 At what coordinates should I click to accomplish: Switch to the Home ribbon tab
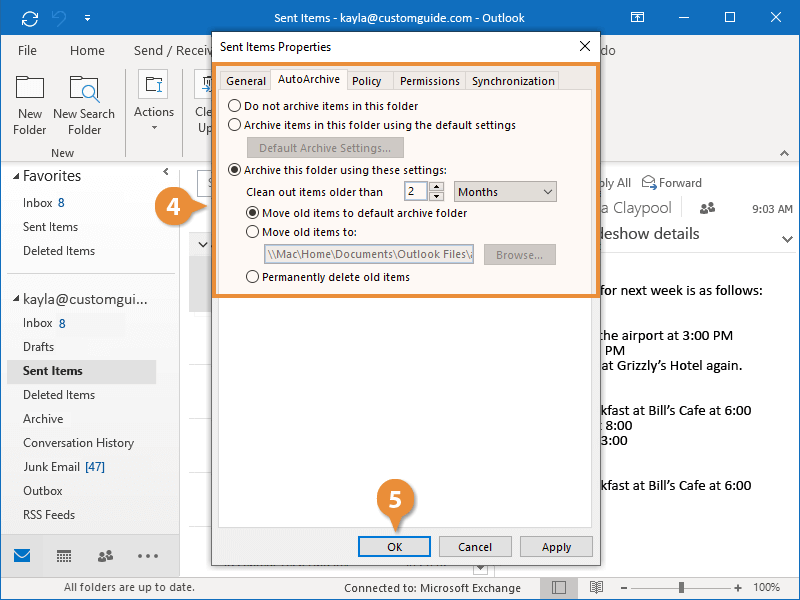coord(87,51)
